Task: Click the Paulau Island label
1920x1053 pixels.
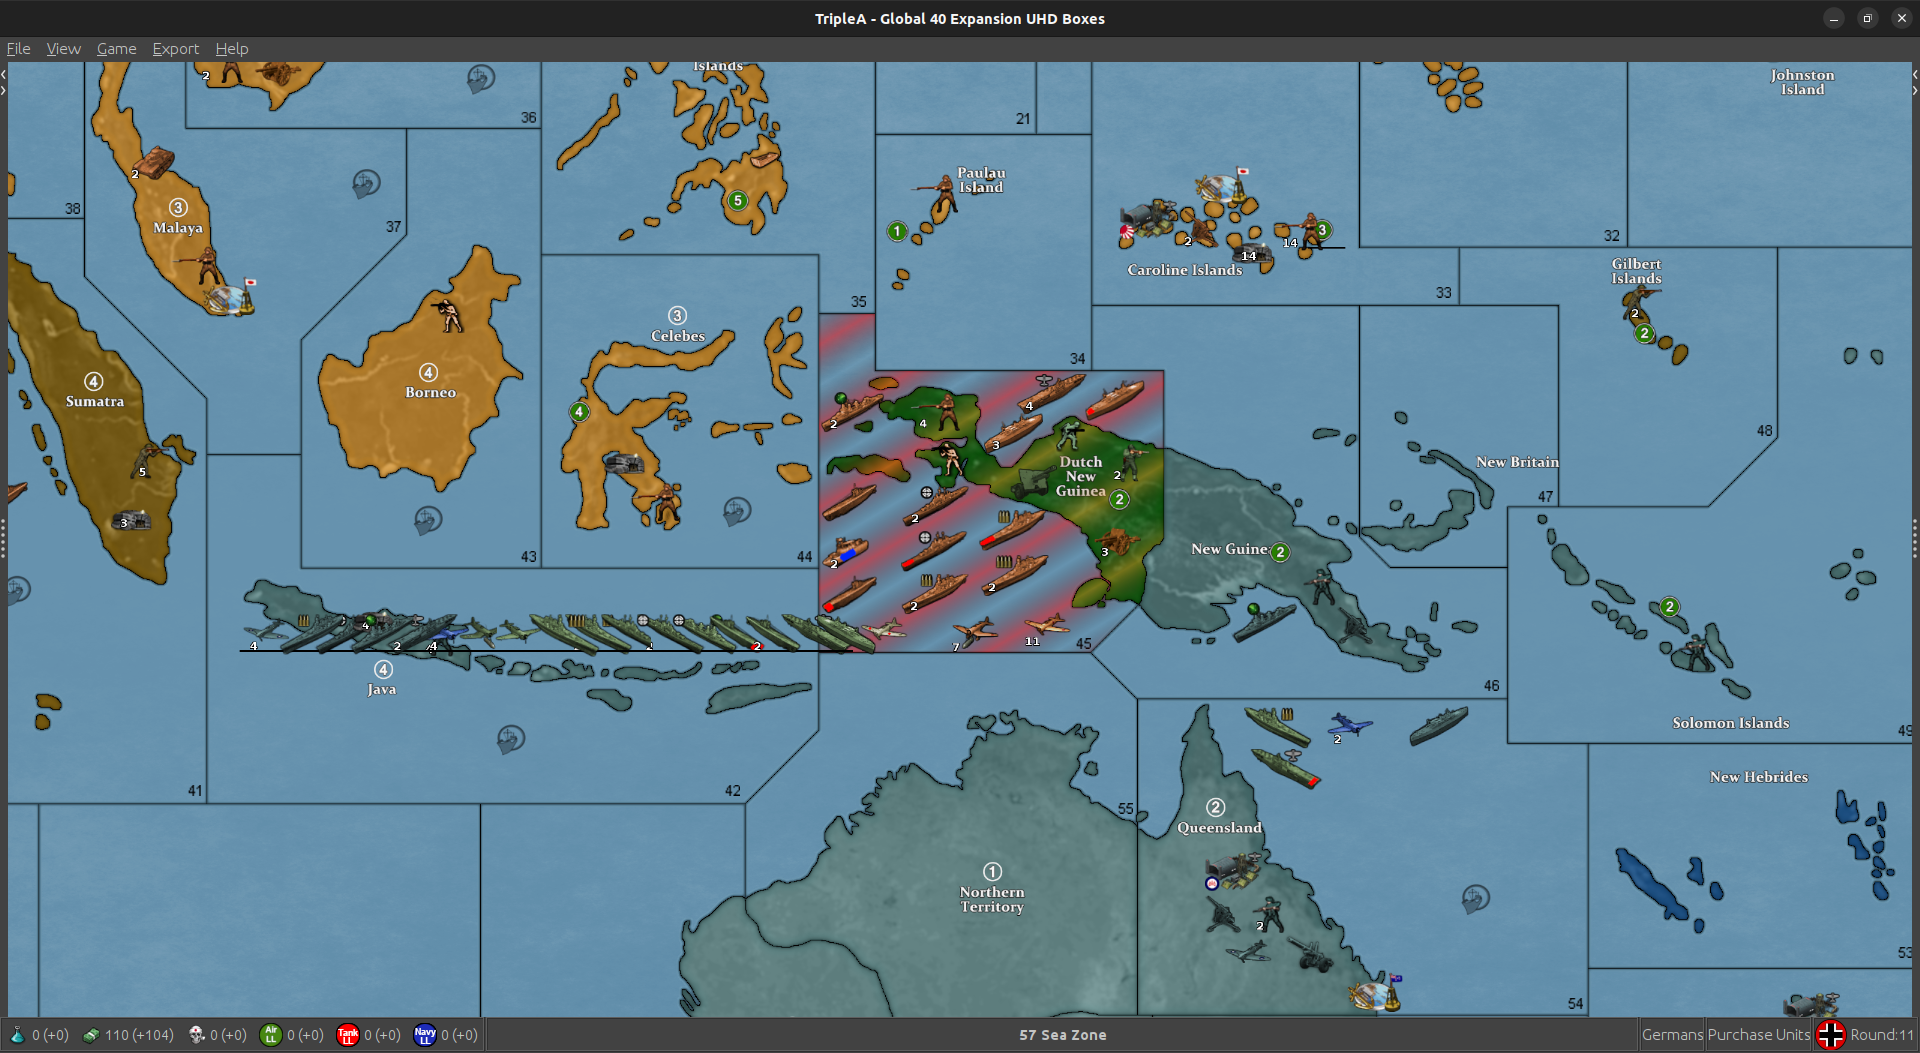Action: (981, 180)
